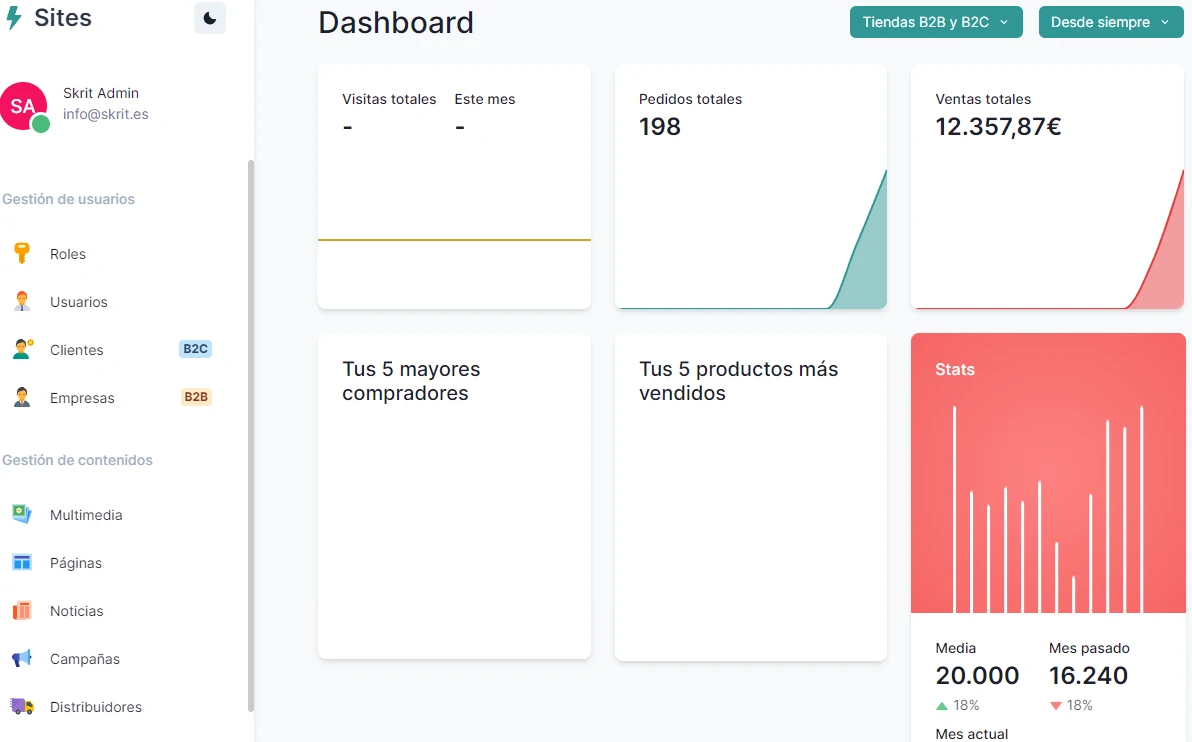The image size is (1192, 742).
Task: Click the Noticias newspaper icon
Action: tap(22, 610)
